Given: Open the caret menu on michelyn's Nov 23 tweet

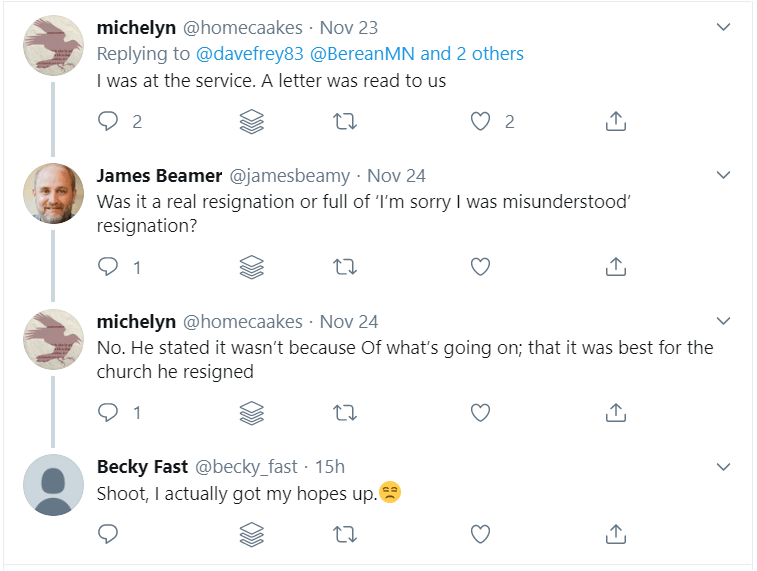Looking at the screenshot, I should 724,28.
